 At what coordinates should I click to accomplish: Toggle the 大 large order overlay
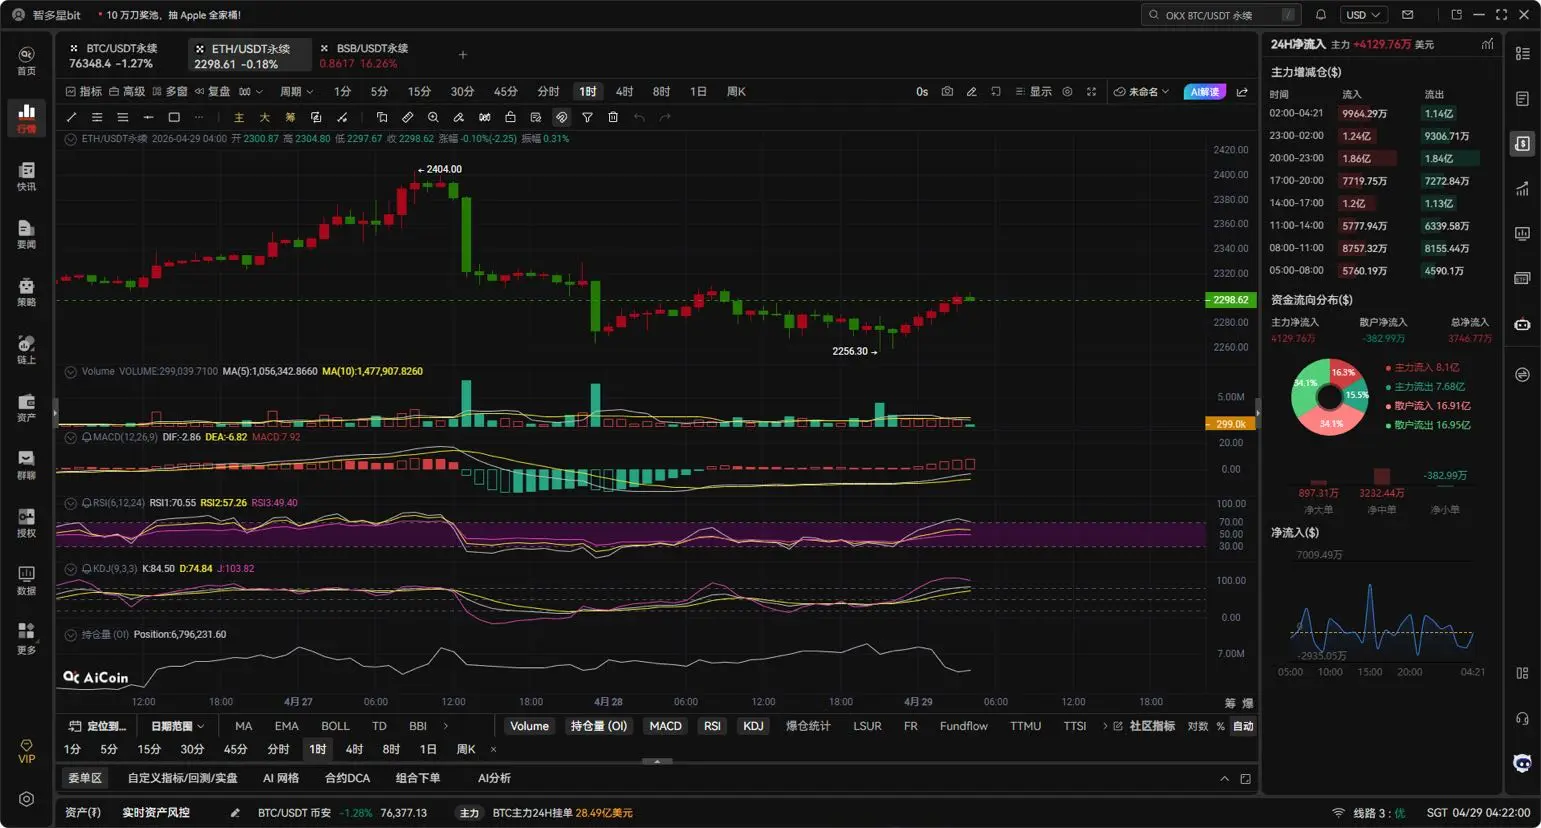pyautogui.click(x=264, y=117)
